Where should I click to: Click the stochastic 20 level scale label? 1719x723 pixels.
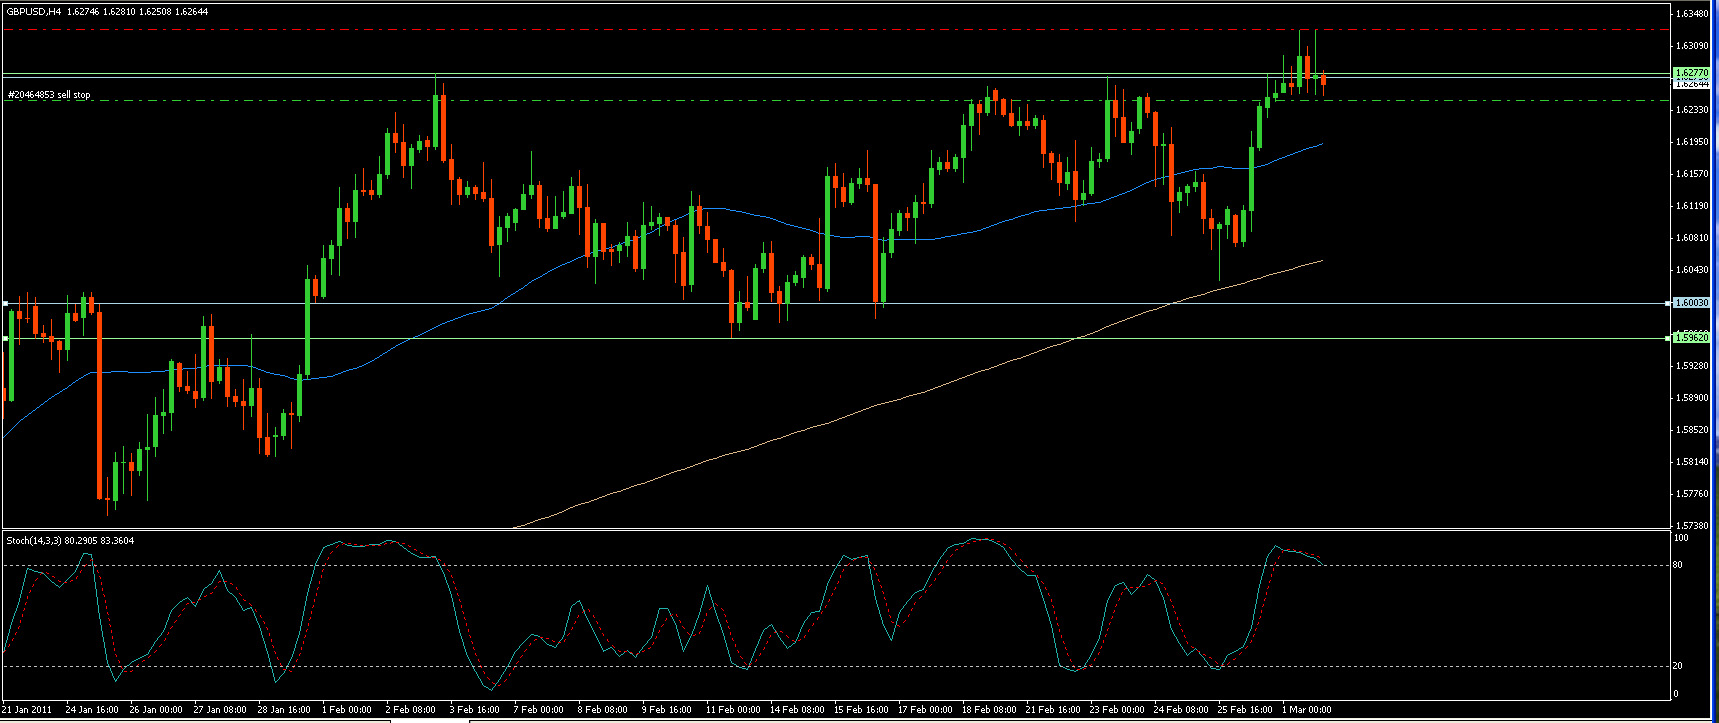[x=1679, y=666]
